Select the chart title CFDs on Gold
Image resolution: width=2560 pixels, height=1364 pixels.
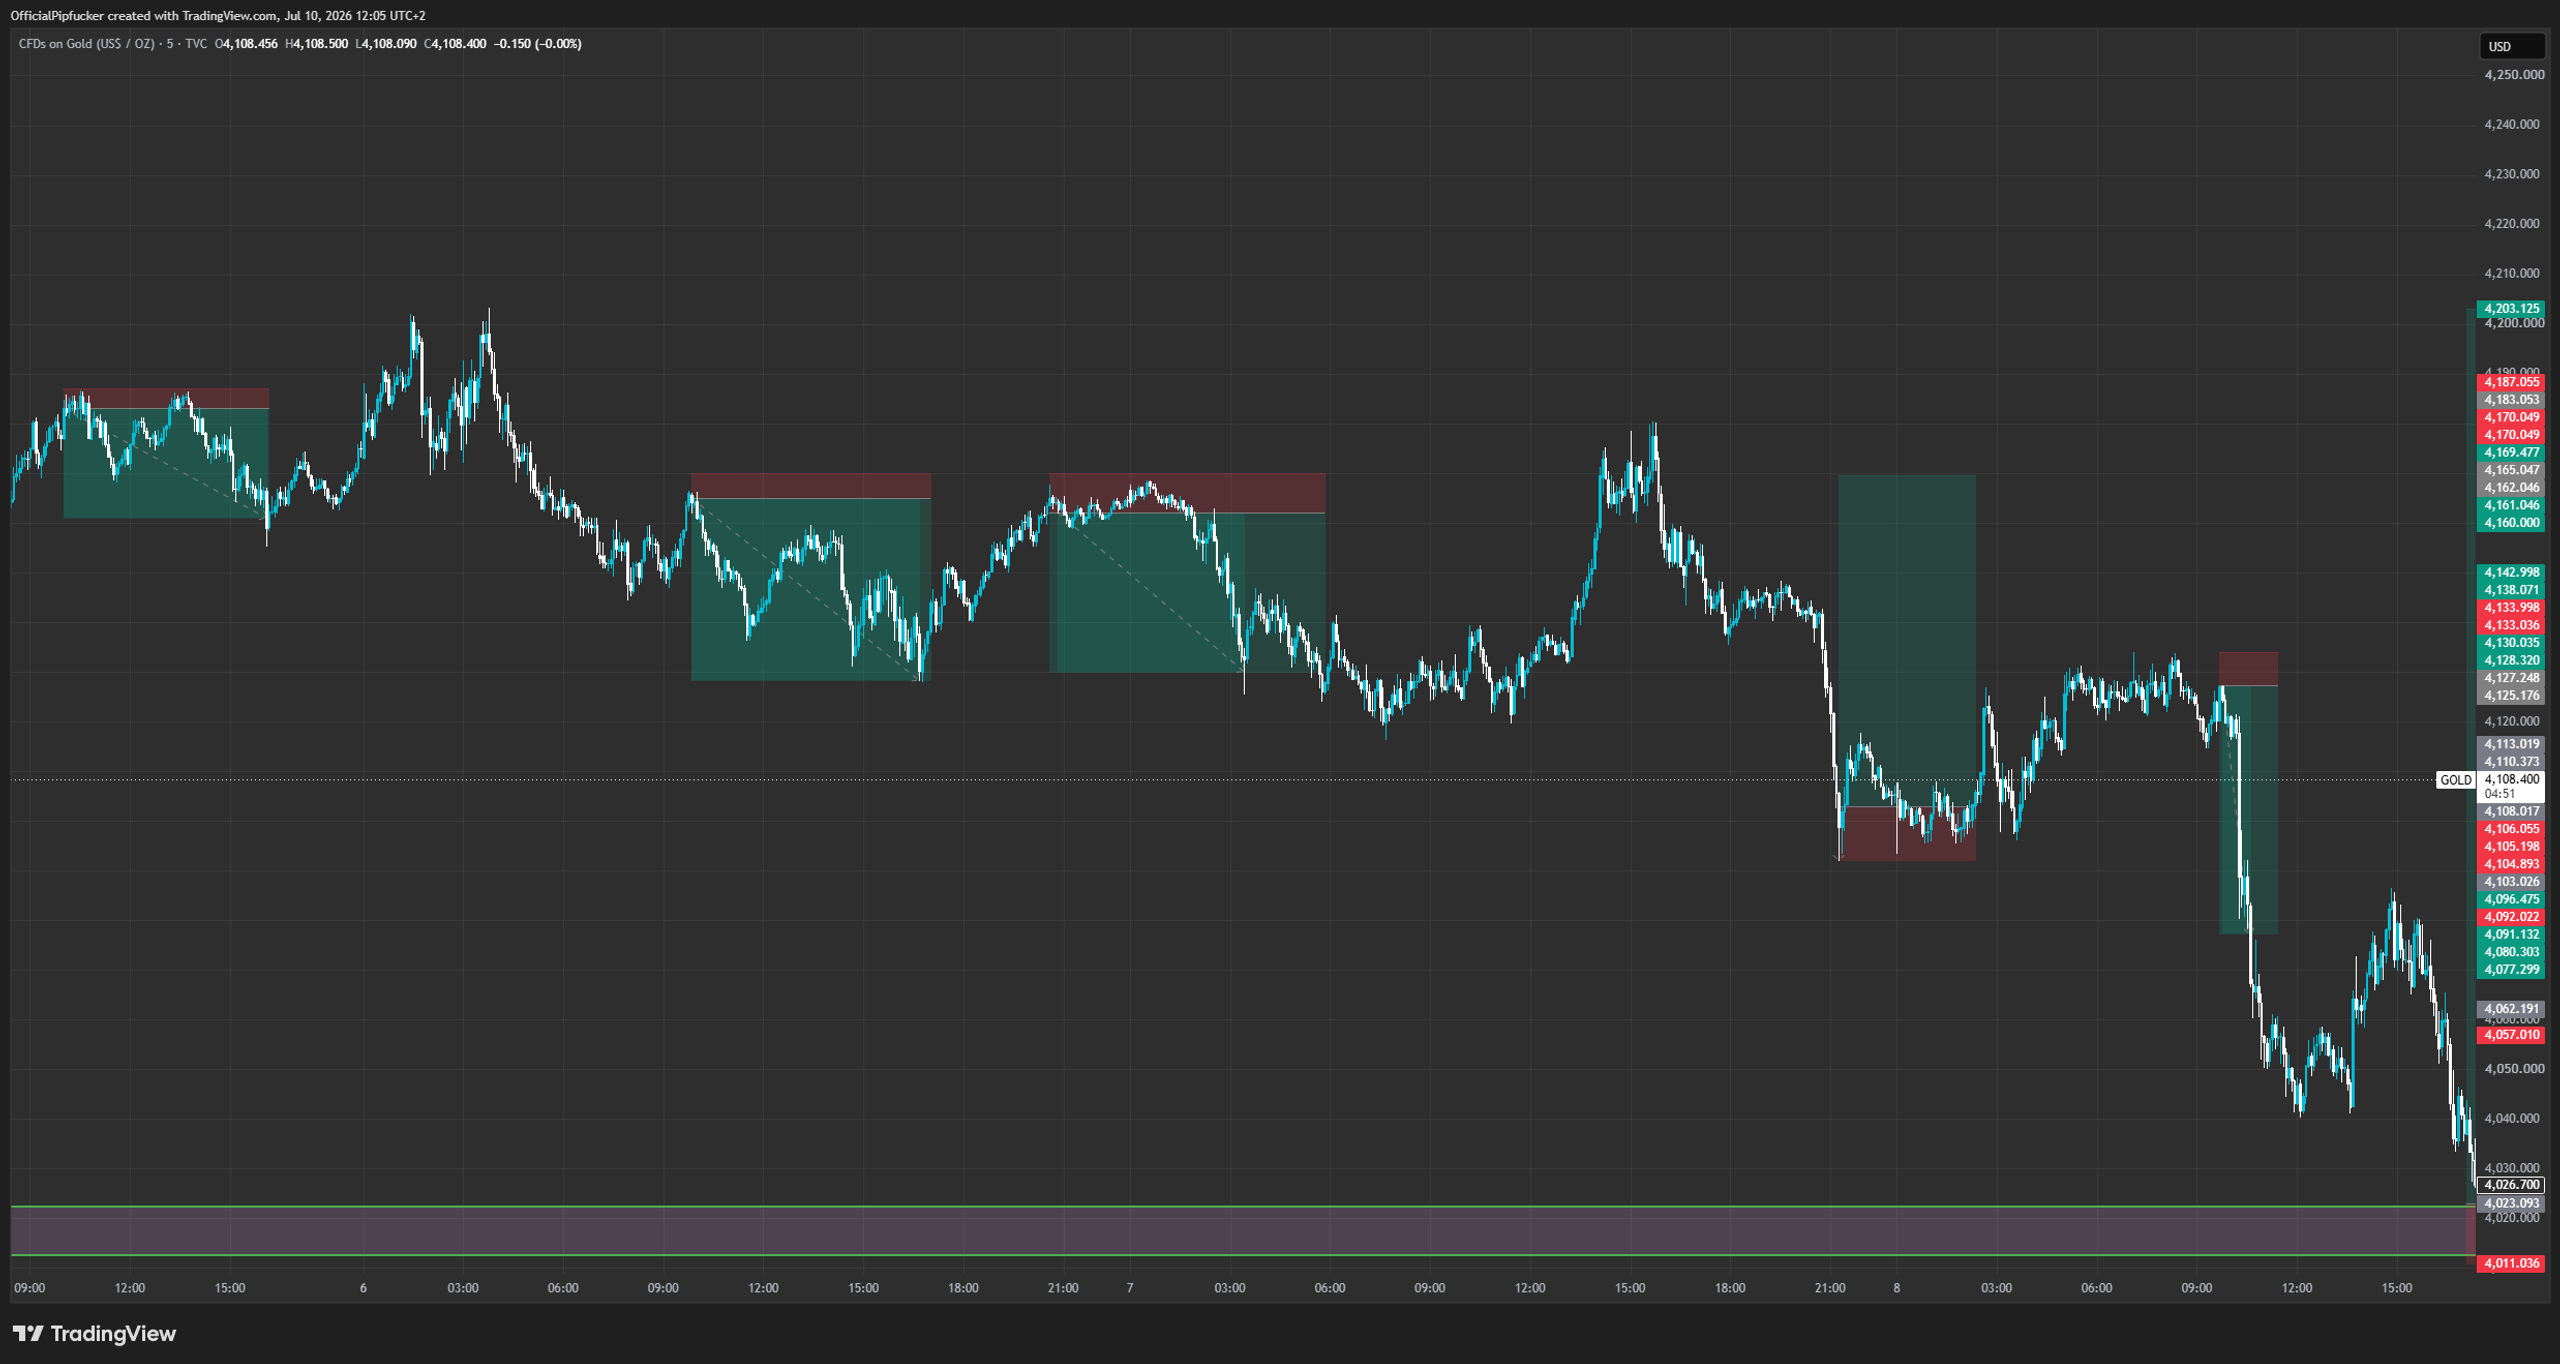click(x=87, y=44)
